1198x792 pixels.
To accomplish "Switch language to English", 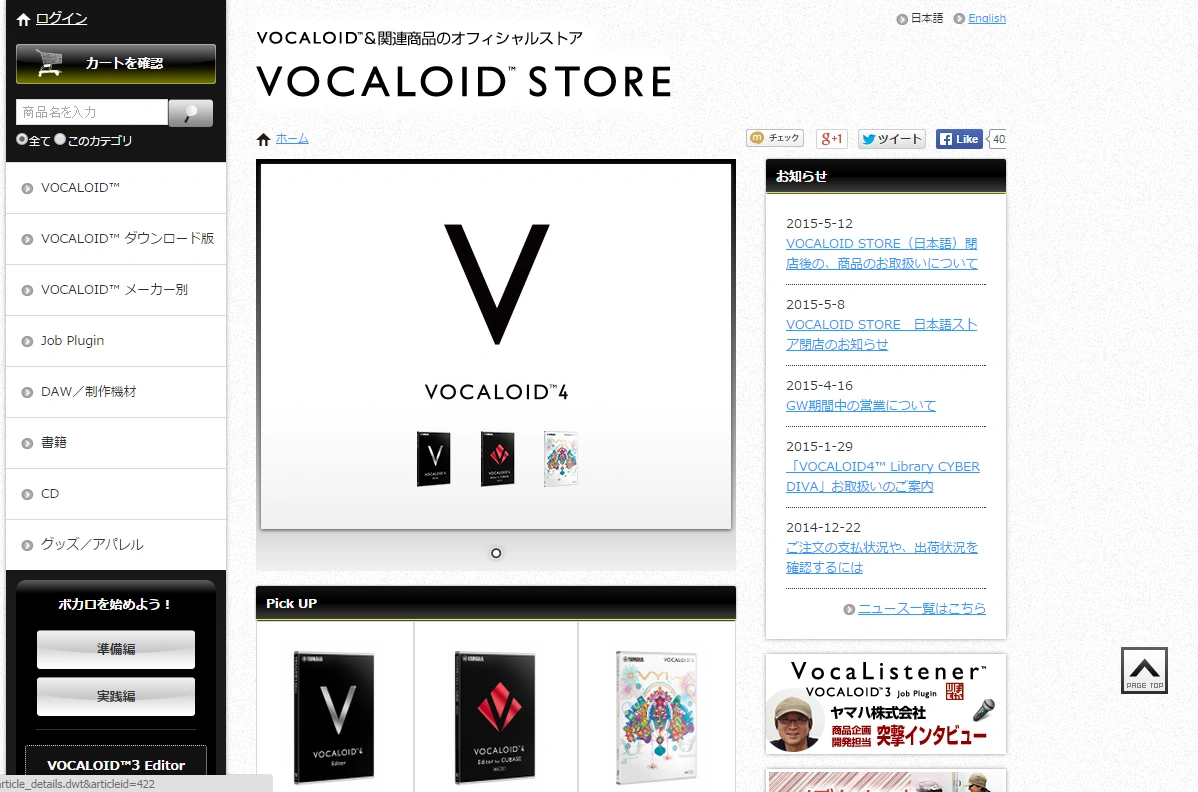I will tap(986, 18).
